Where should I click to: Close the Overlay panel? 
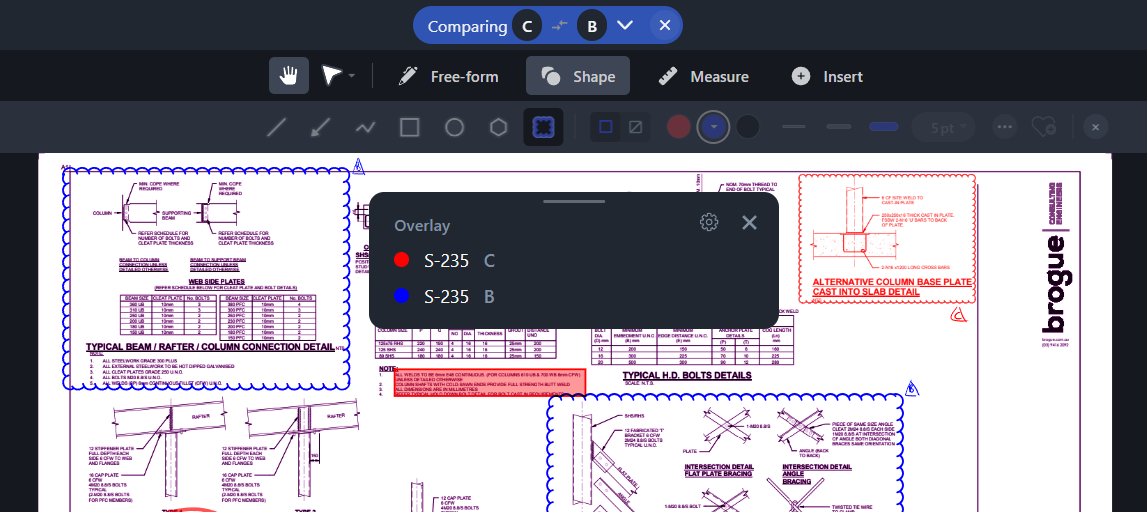click(x=749, y=222)
